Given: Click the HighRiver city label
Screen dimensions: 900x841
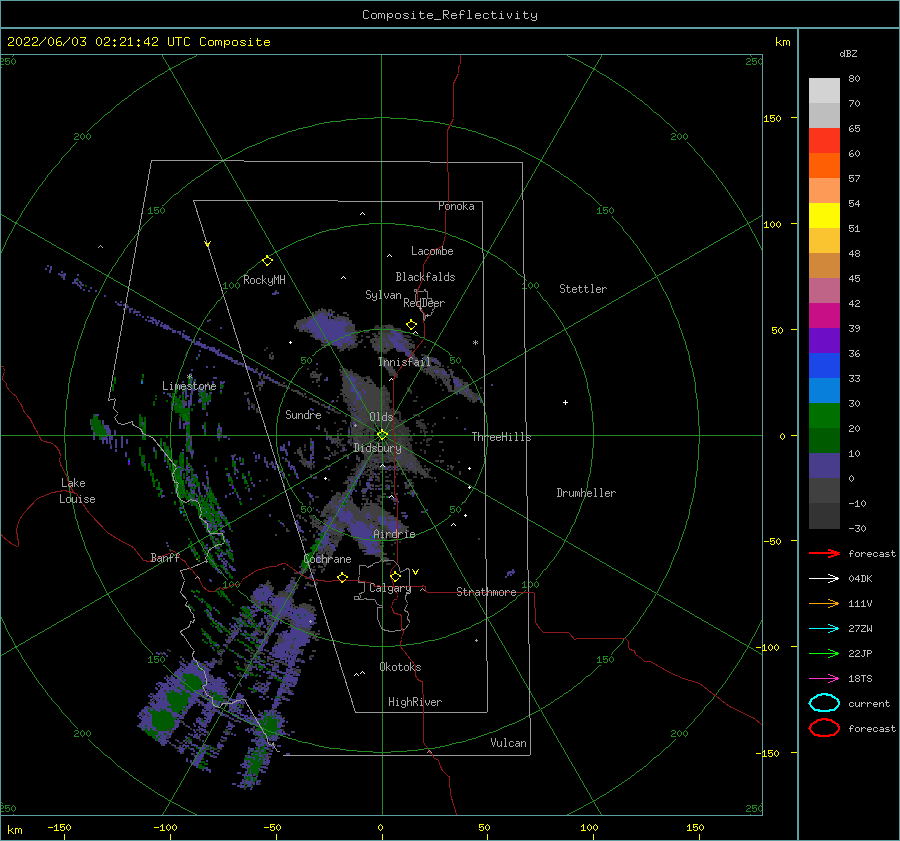Looking at the screenshot, I should (x=415, y=702).
